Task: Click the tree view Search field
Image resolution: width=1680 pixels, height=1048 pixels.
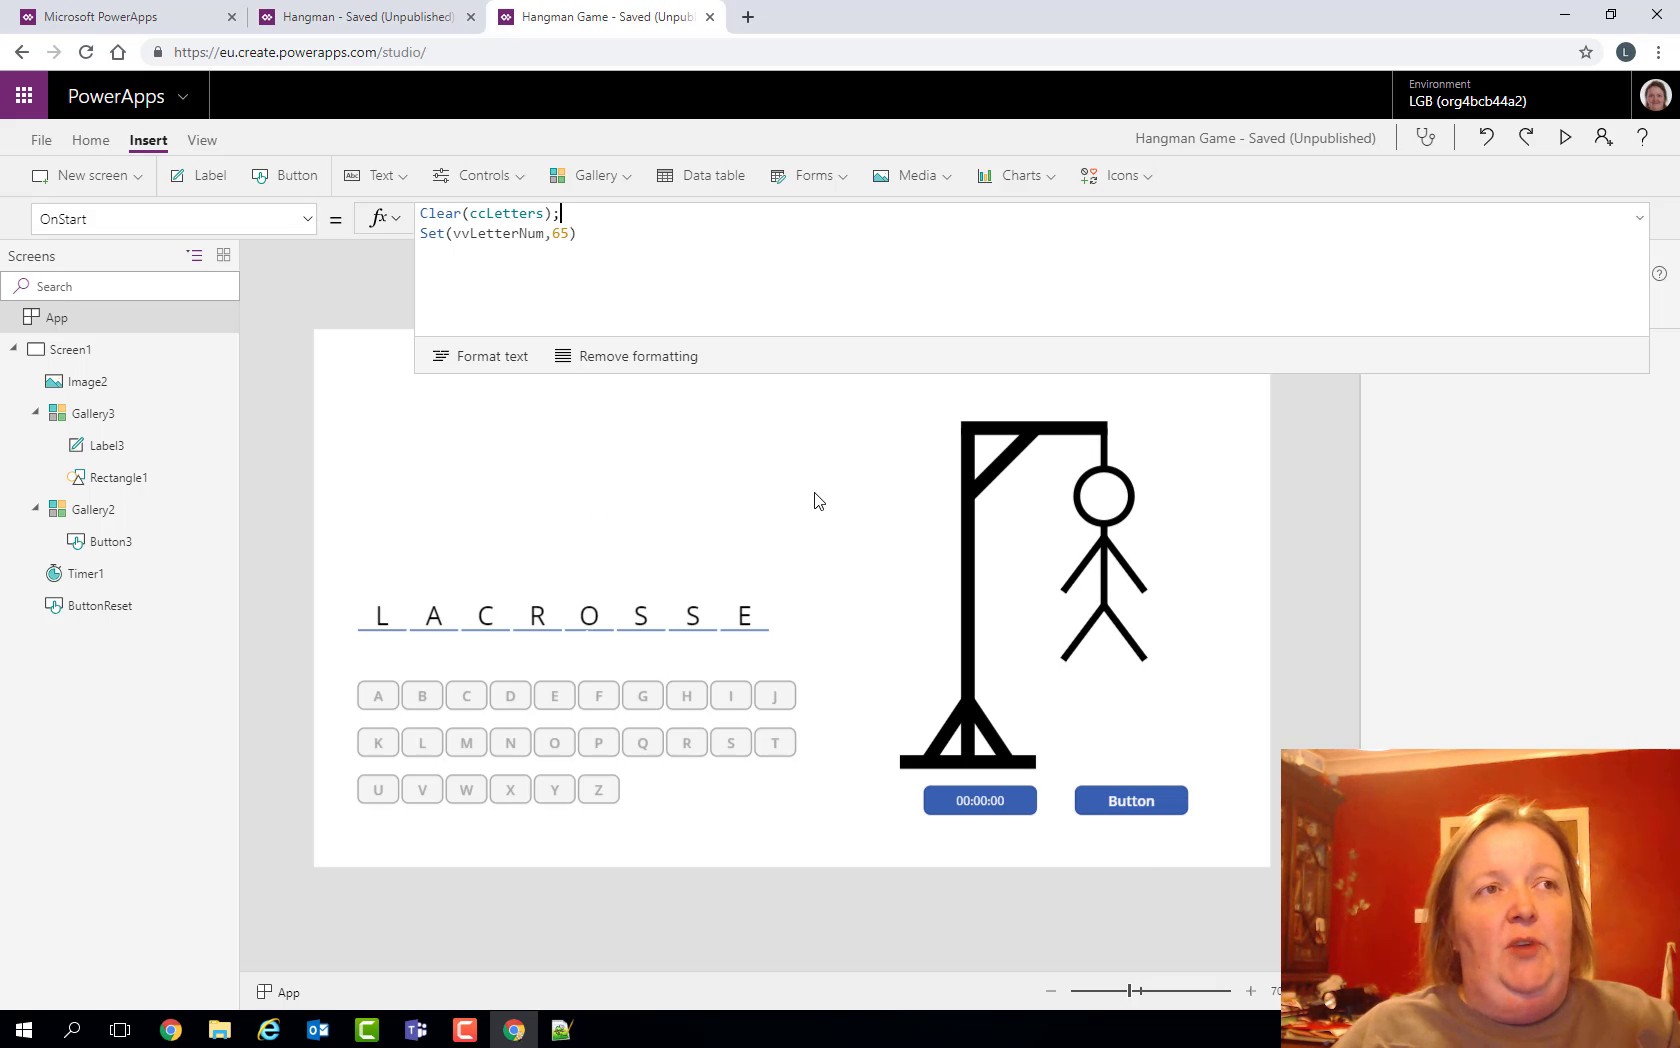Action: (x=121, y=286)
